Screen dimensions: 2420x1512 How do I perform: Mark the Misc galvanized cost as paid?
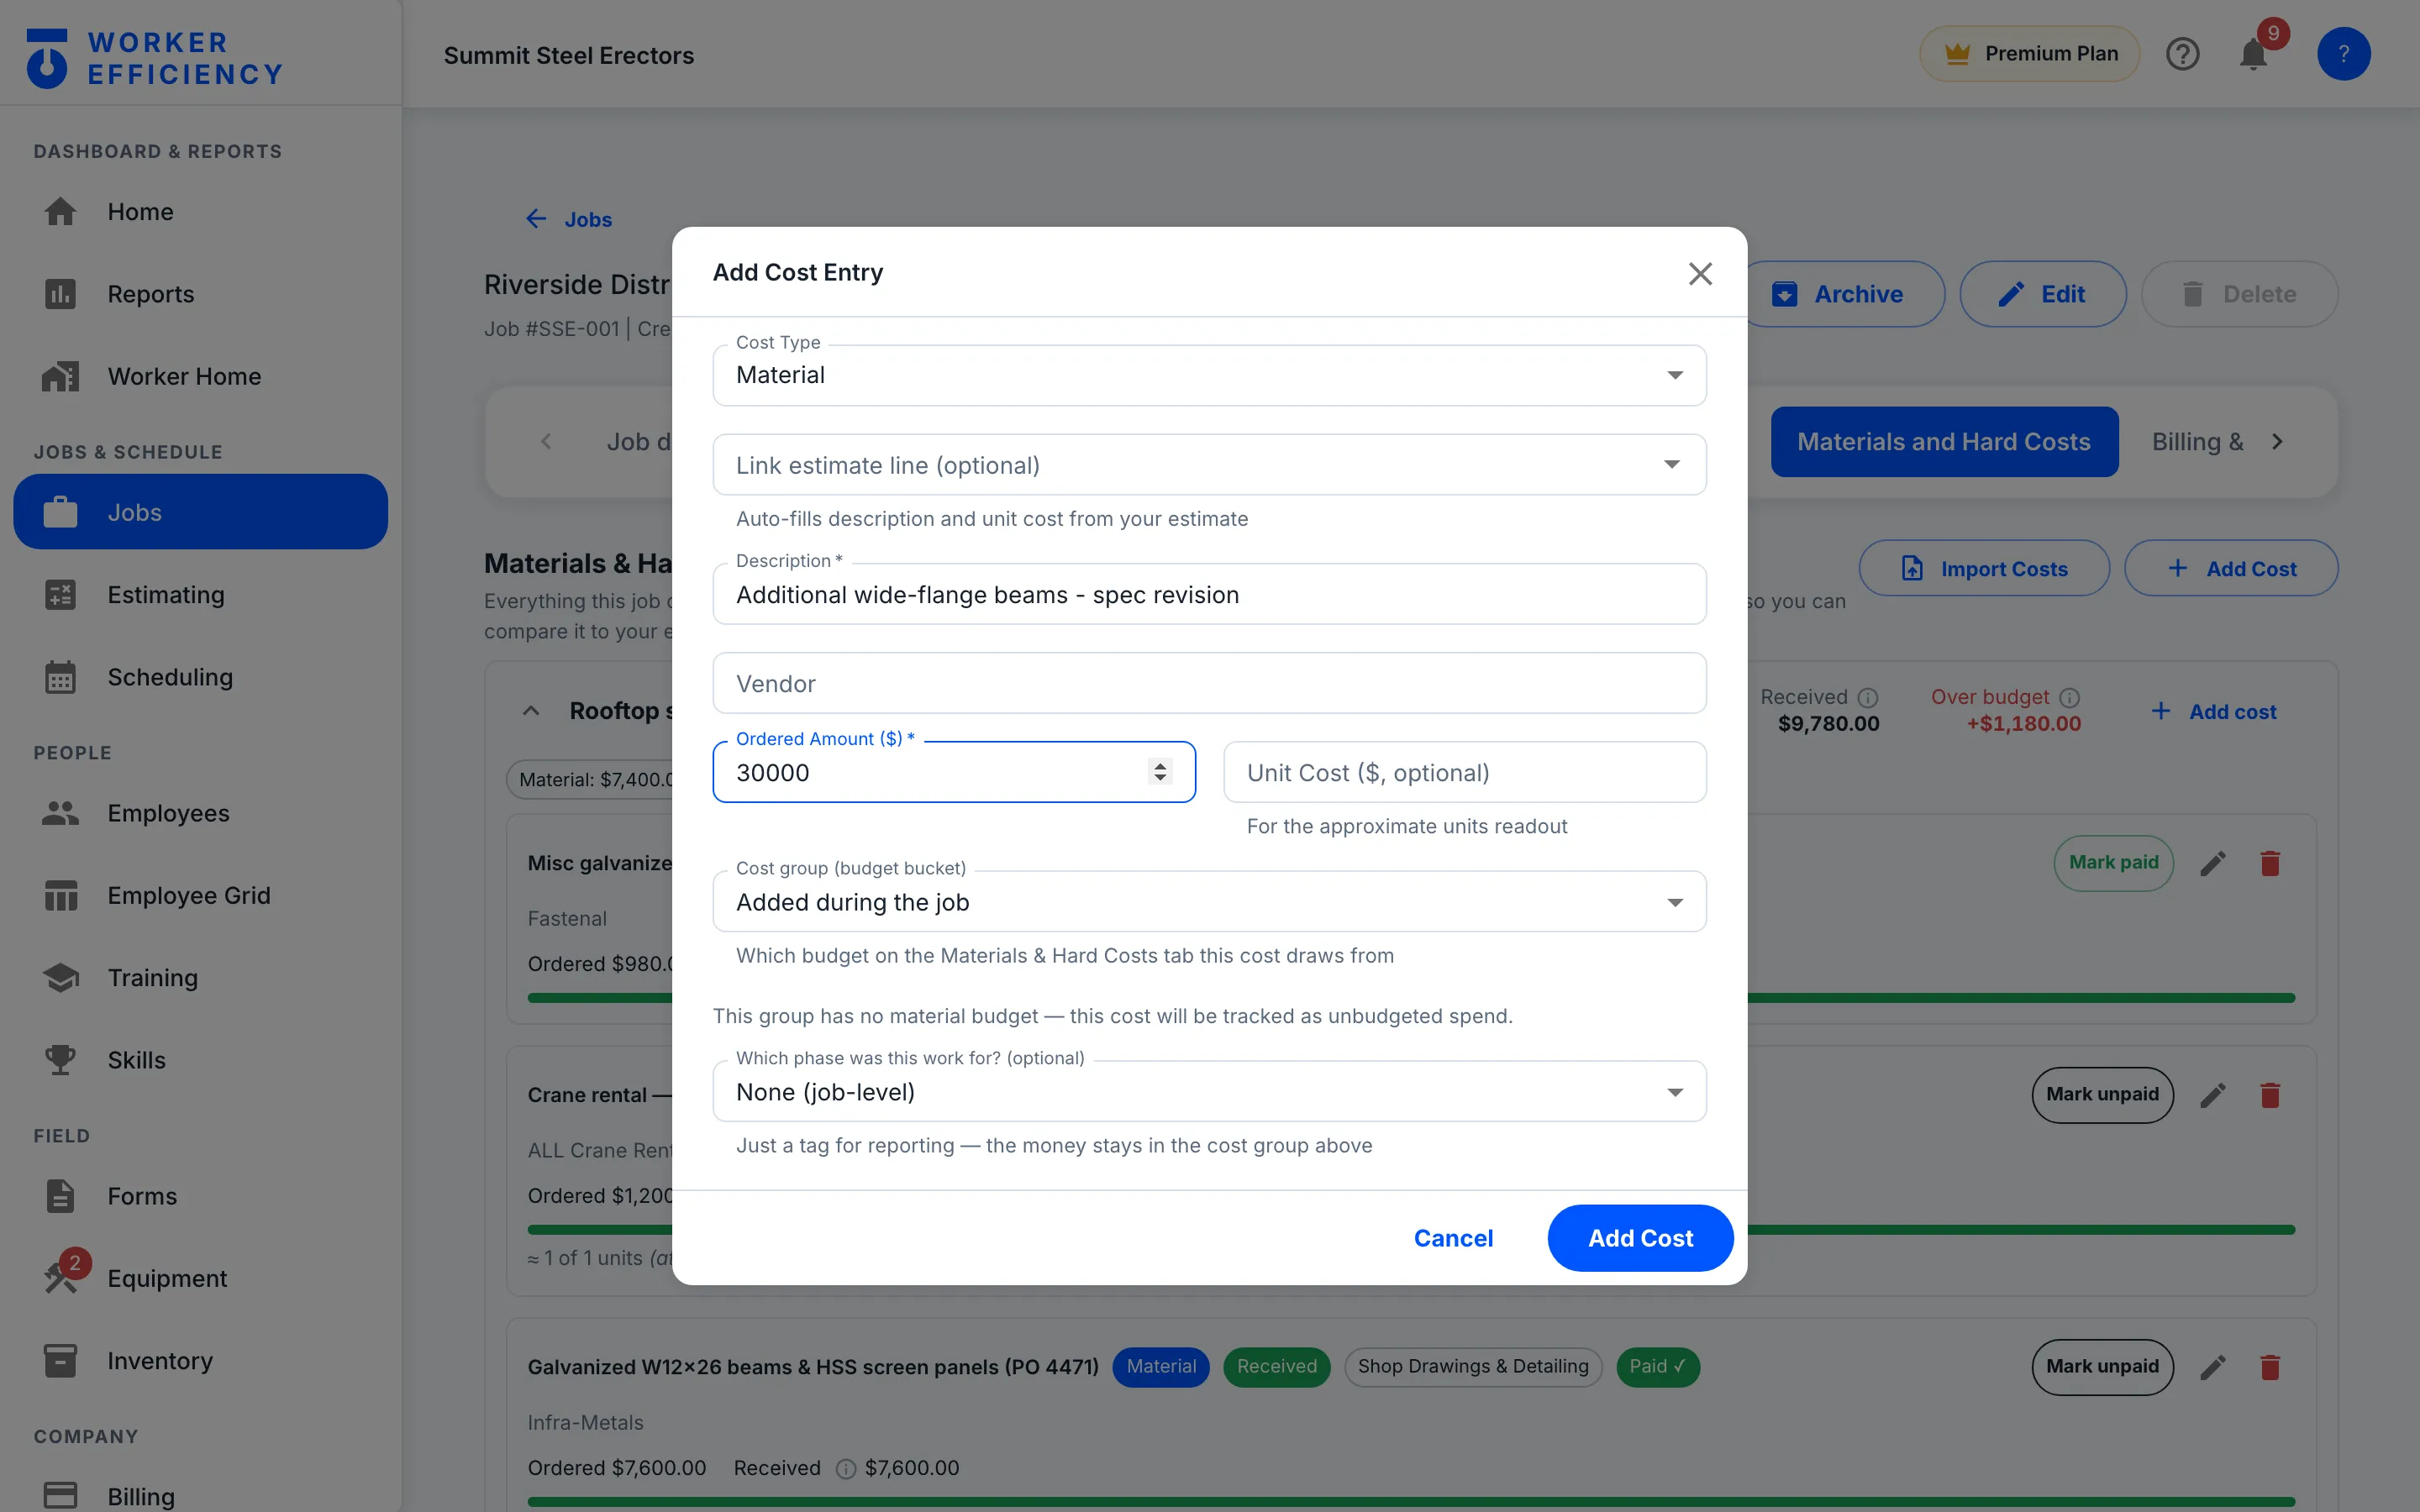pos(2113,863)
